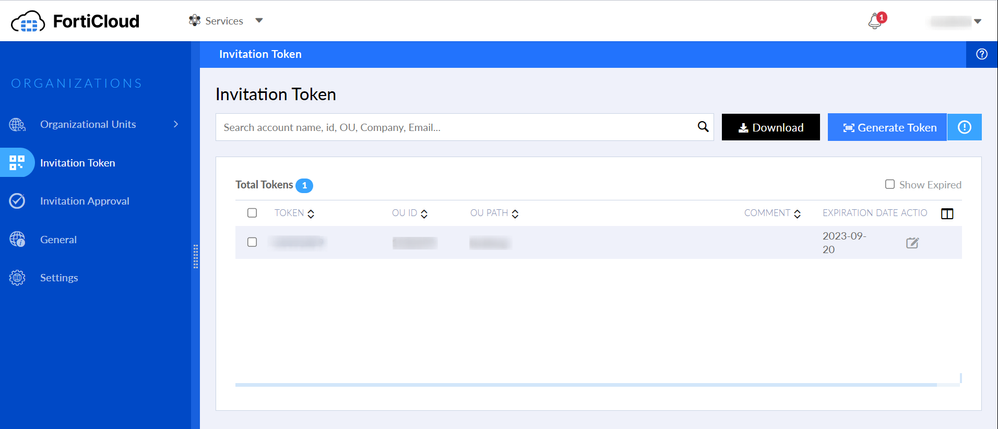Click the edit icon in token row
Viewport: 998px width, 429px height.
click(x=912, y=243)
